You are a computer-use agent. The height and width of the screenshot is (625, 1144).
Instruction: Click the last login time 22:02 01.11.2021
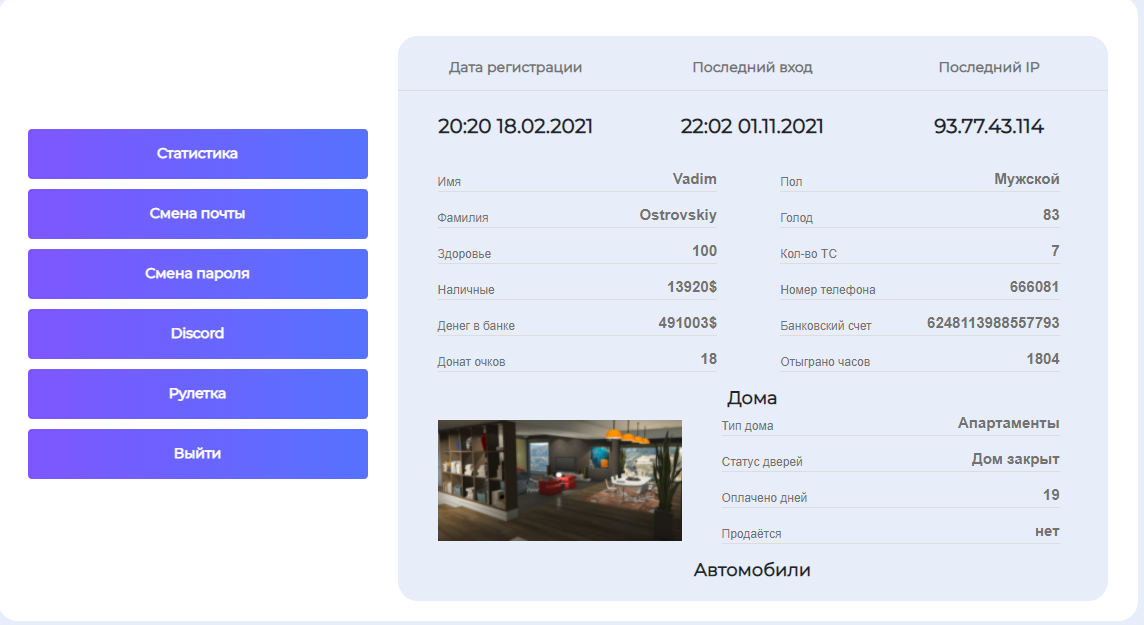coord(752,127)
